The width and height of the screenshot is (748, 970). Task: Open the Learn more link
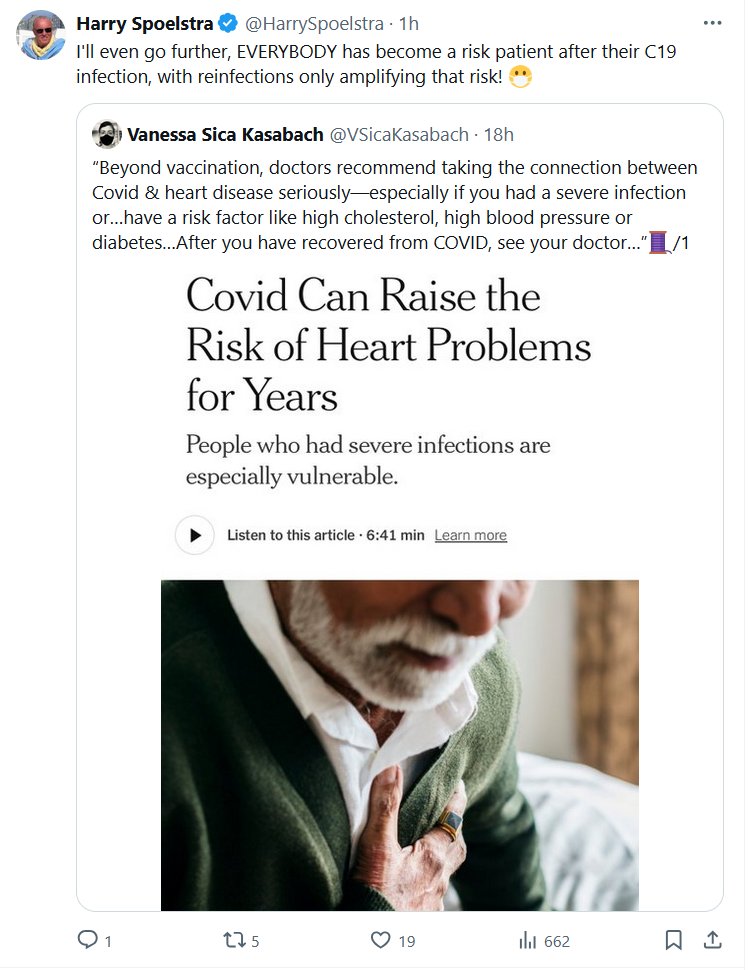point(470,535)
